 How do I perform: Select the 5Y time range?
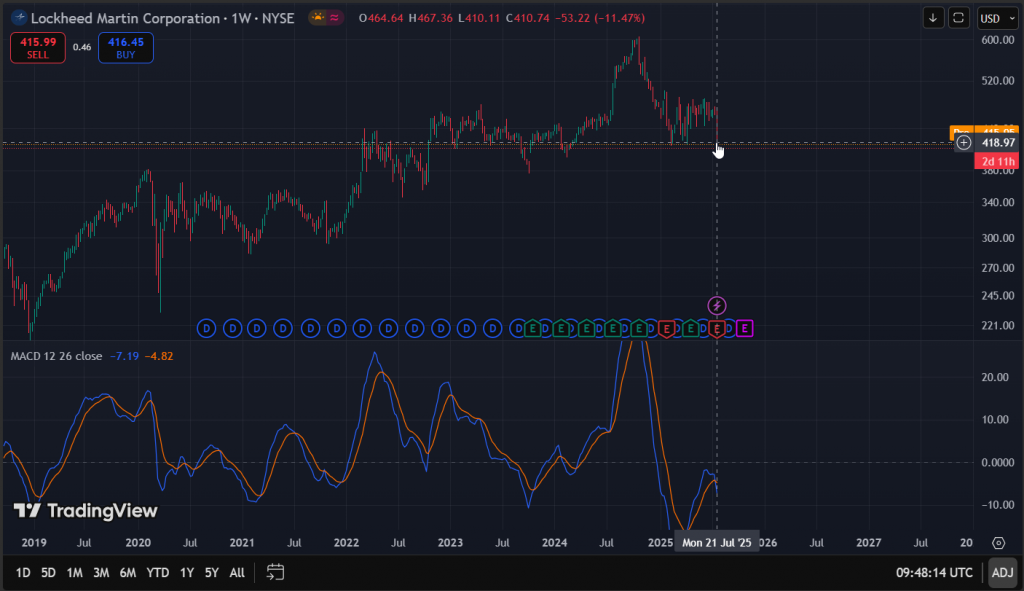[212, 573]
